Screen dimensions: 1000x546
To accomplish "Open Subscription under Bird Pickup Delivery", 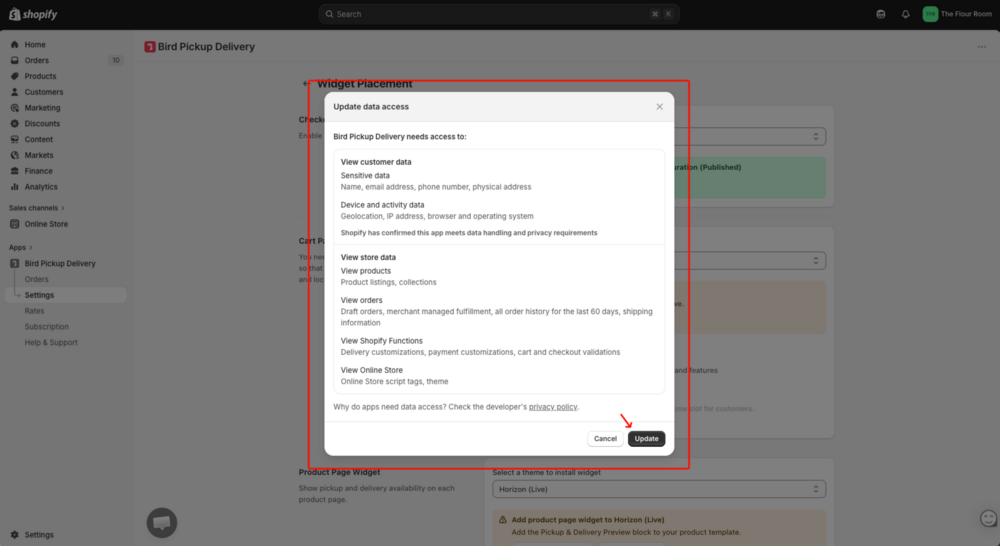I will [x=47, y=327].
